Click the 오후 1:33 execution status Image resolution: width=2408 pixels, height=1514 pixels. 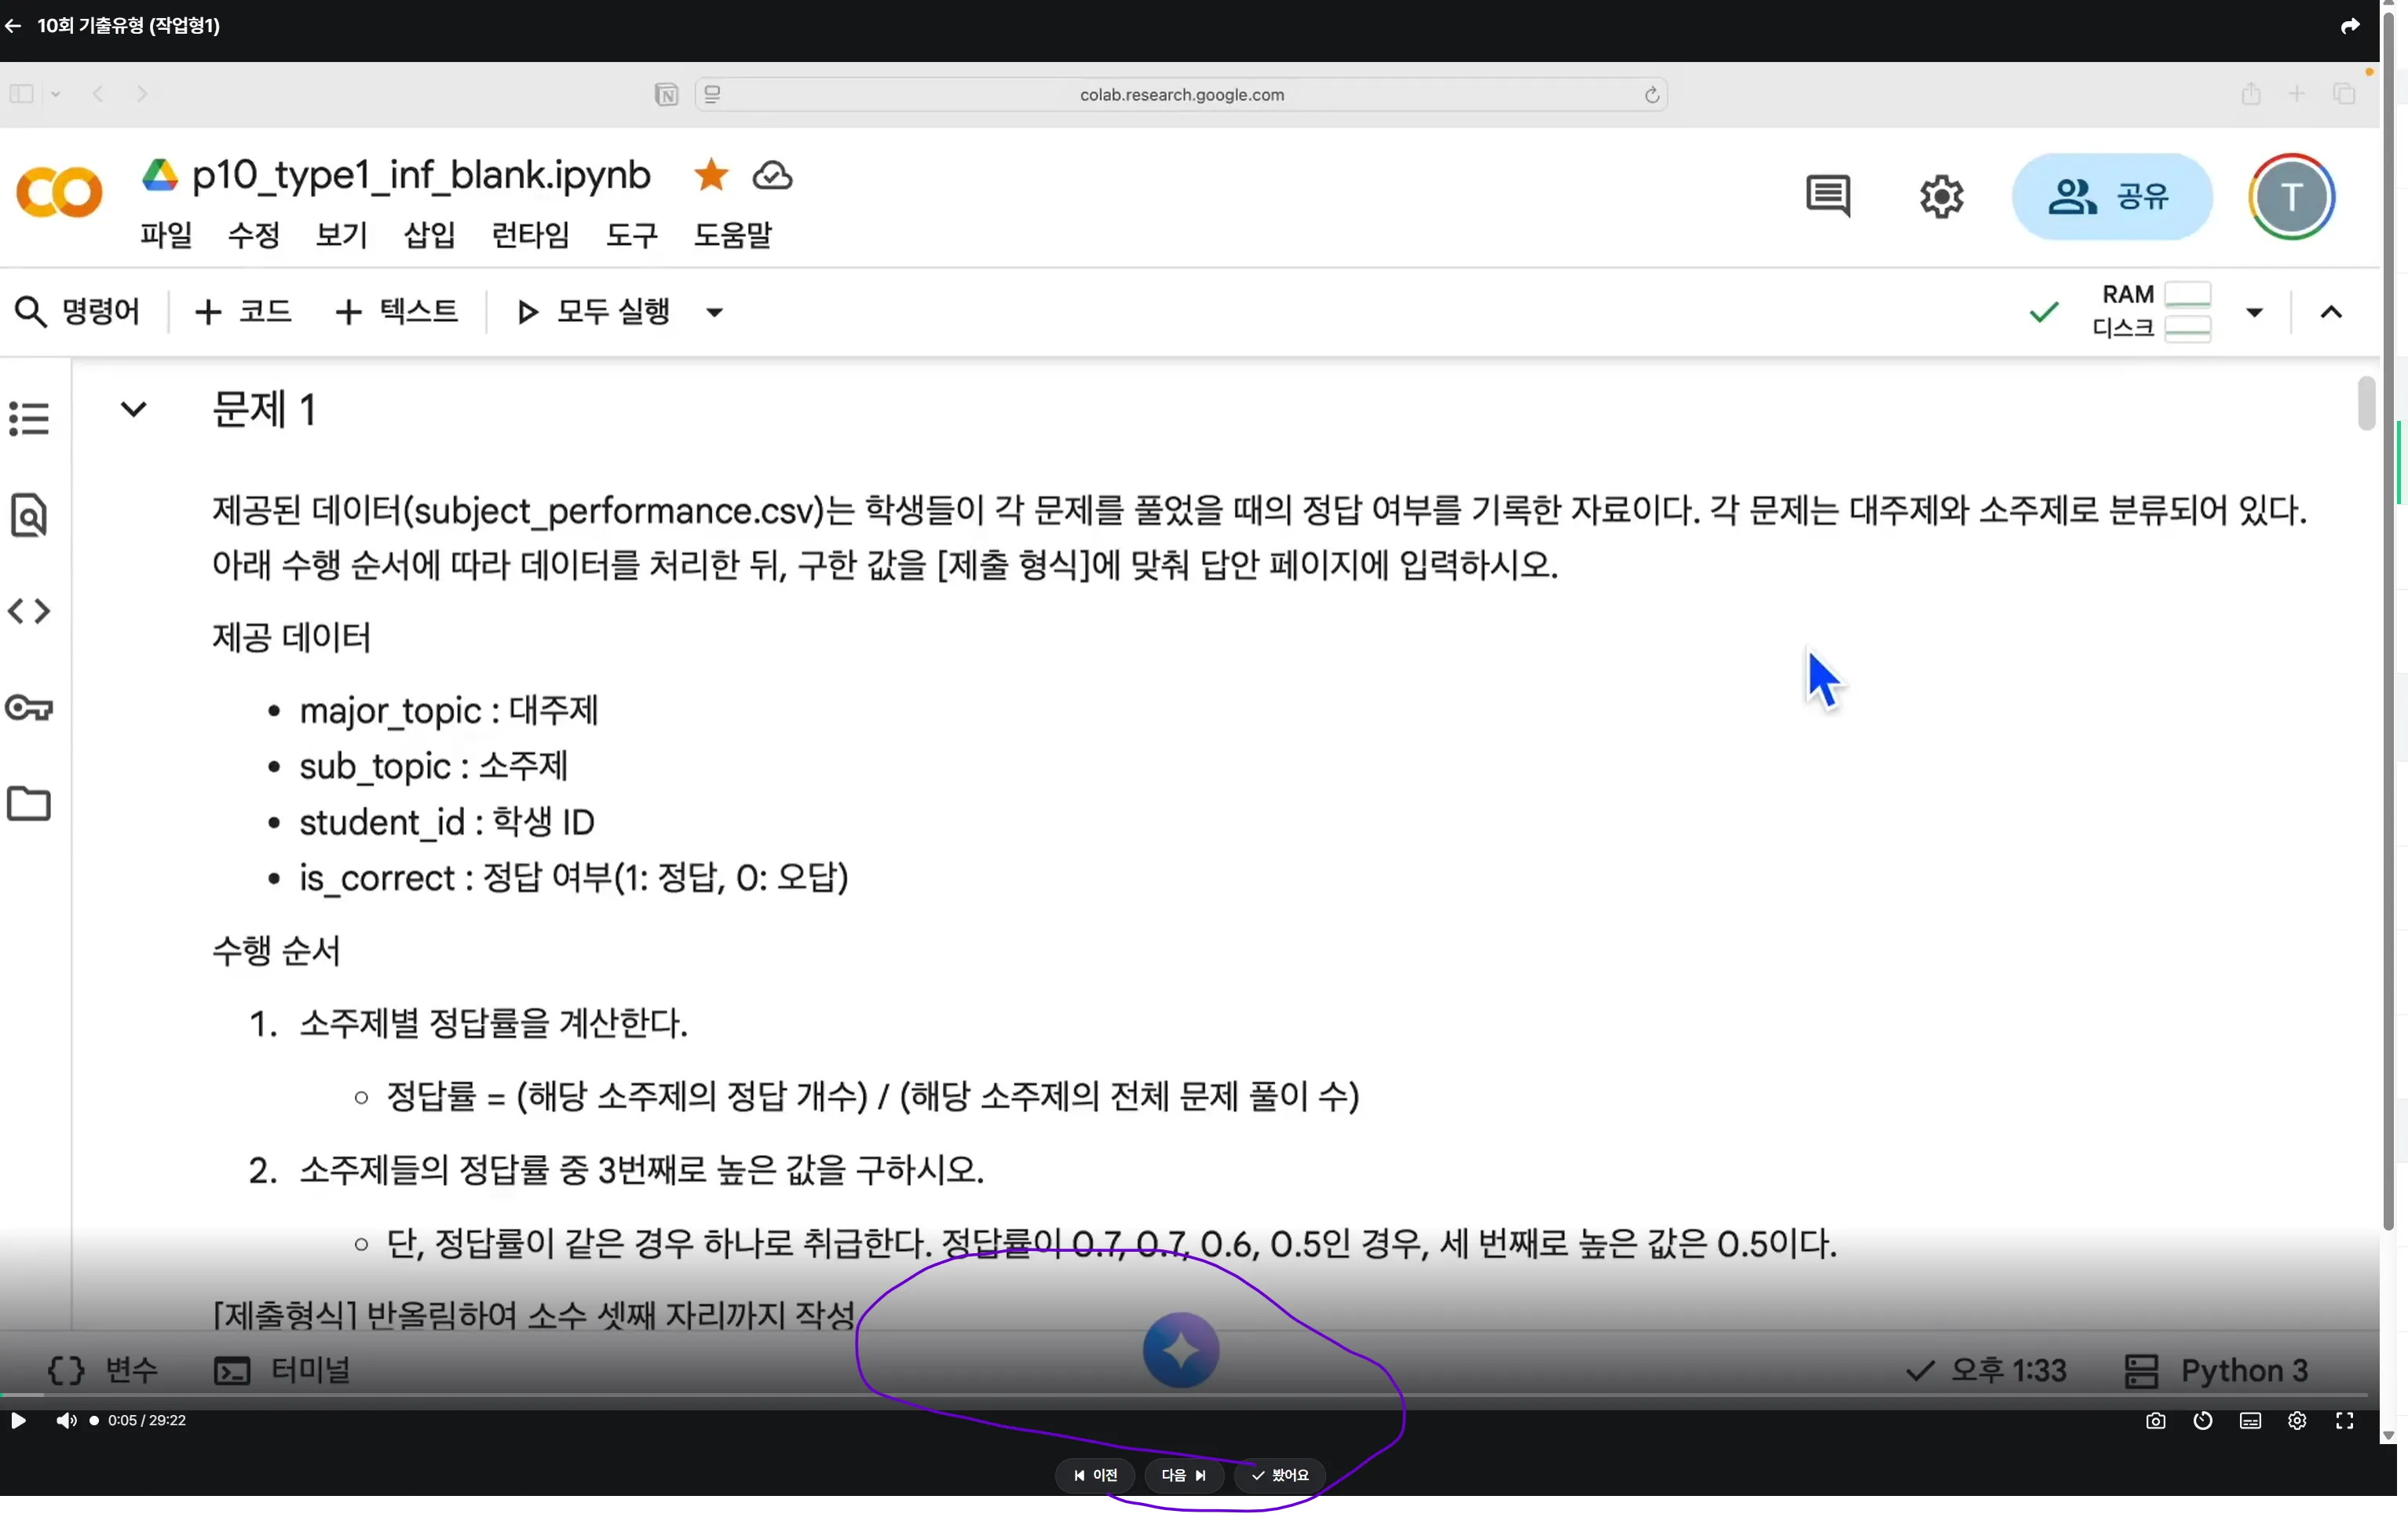tap(1986, 1370)
